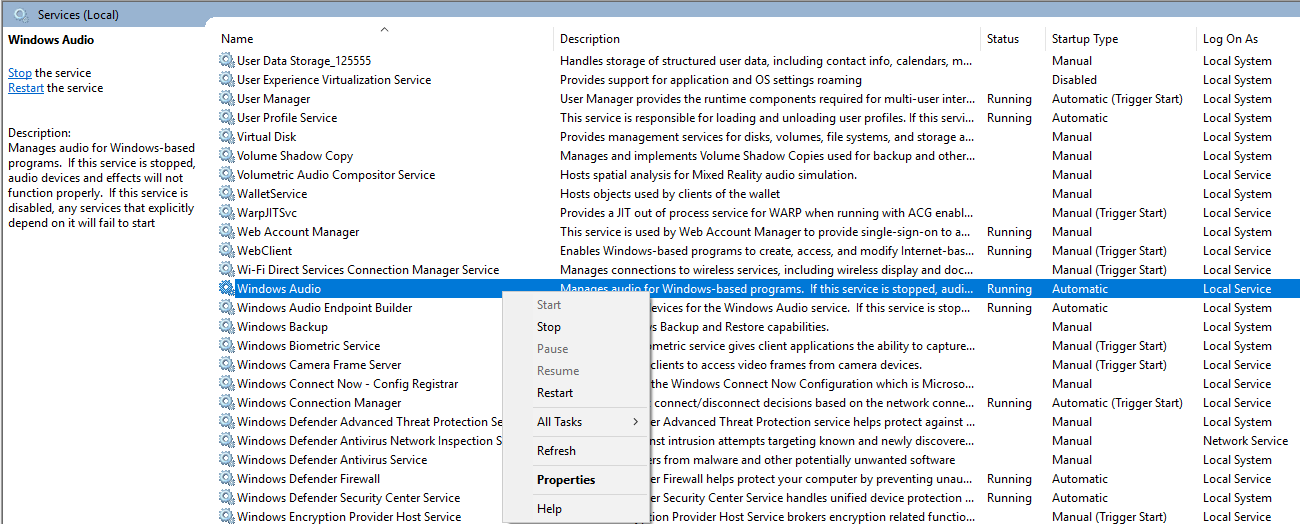Click Automatic startup type of Windows Defender Firewall
This screenshot has height=524, width=1300.
[x=1080, y=479]
